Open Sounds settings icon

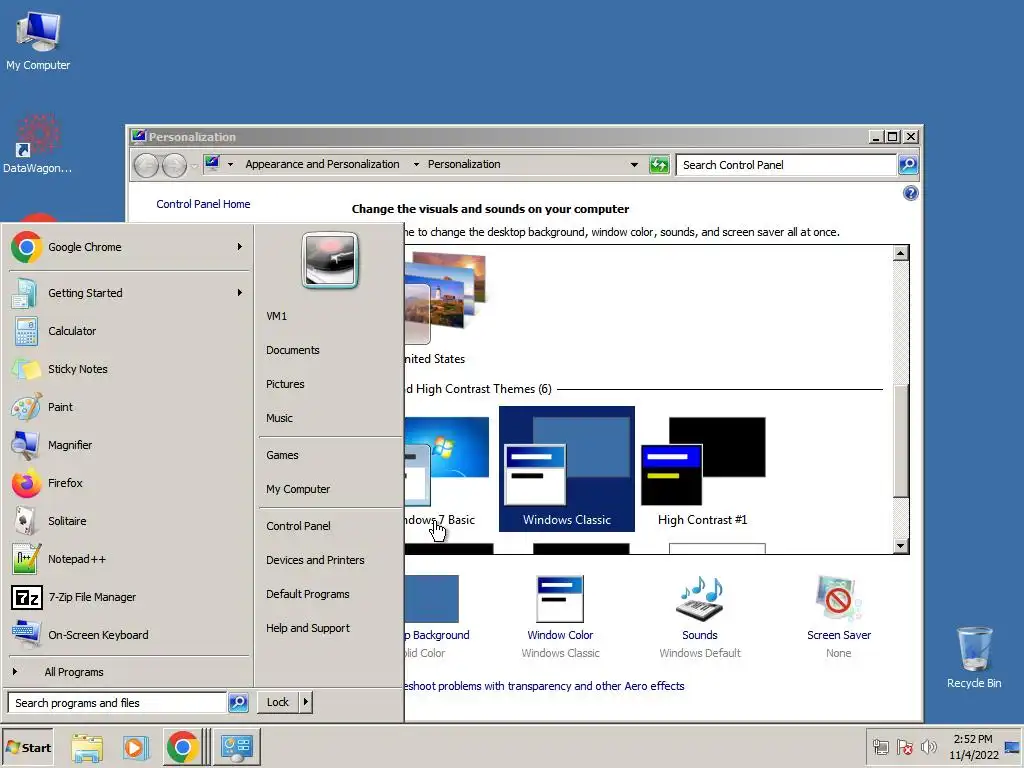[700, 598]
